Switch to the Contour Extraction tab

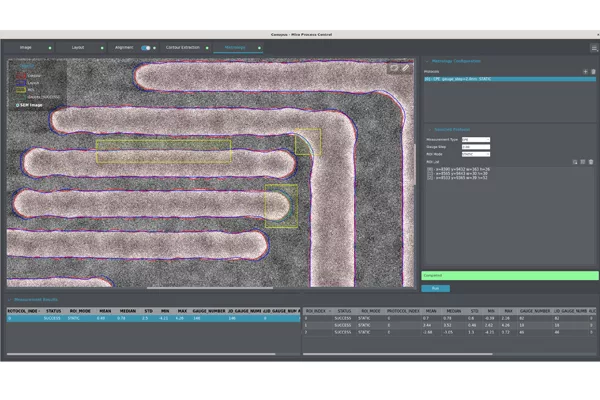183,47
